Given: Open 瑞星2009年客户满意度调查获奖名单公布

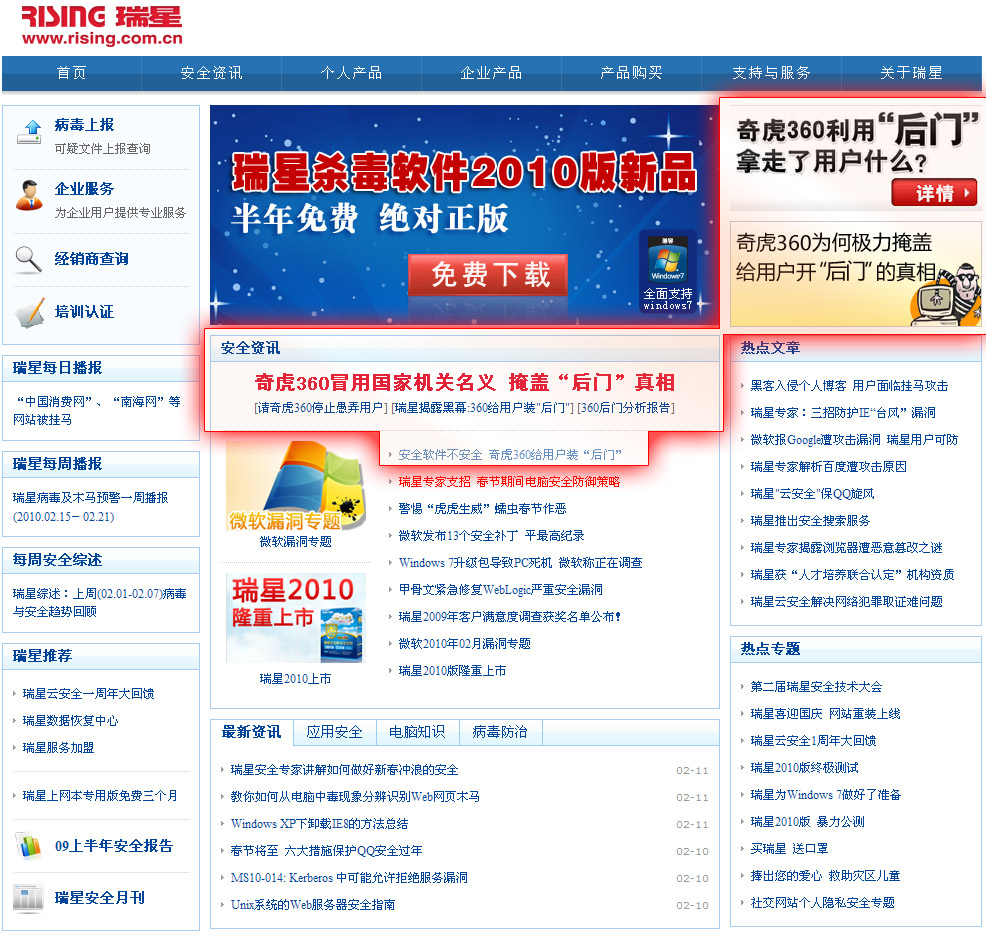Looking at the screenshot, I should [510, 617].
